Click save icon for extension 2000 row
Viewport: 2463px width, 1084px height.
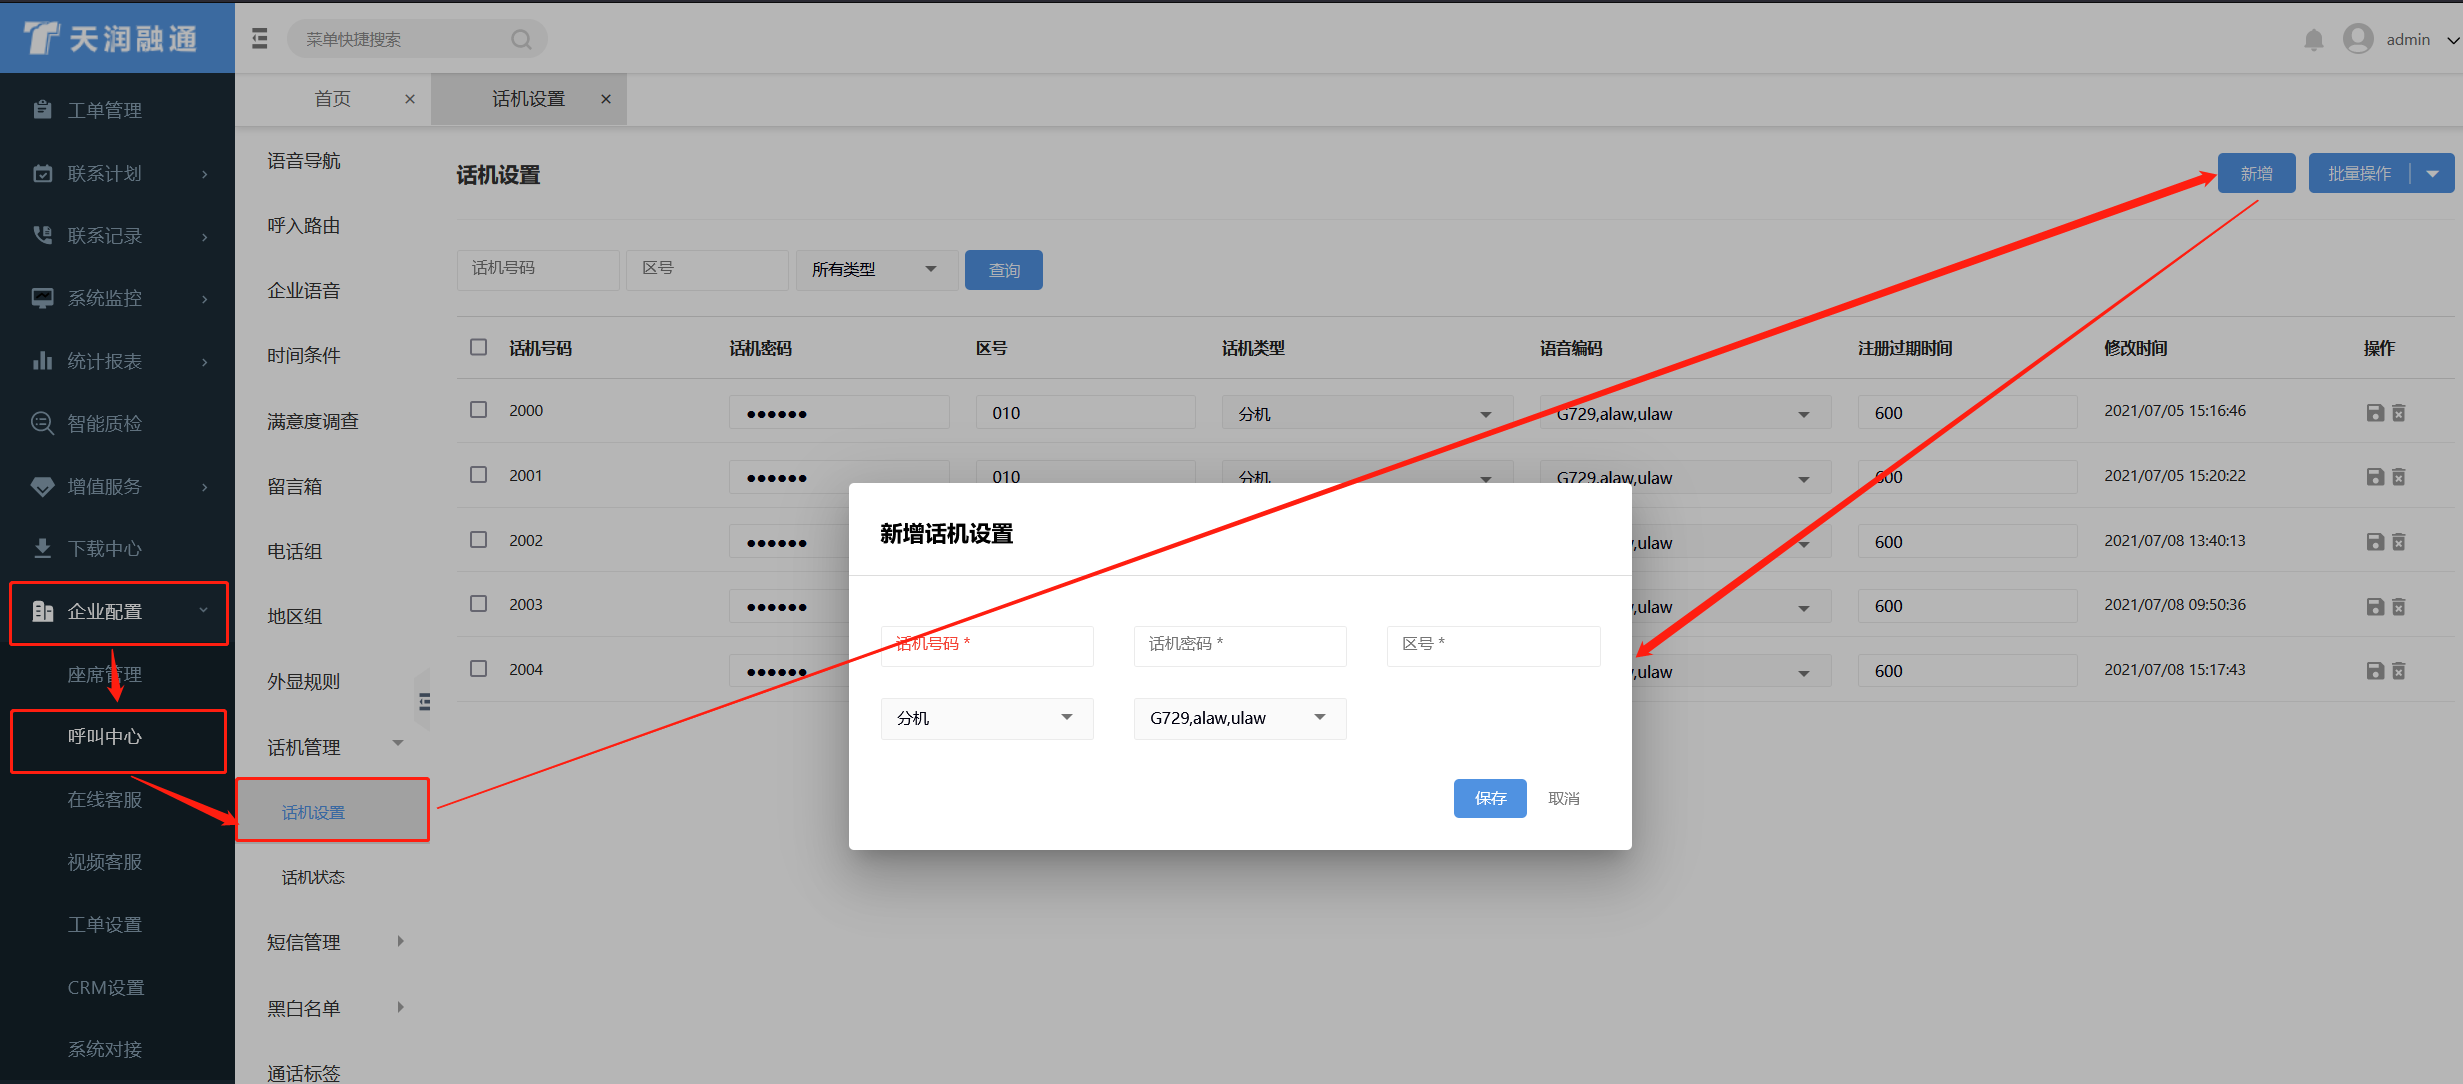tap(2375, 413)
